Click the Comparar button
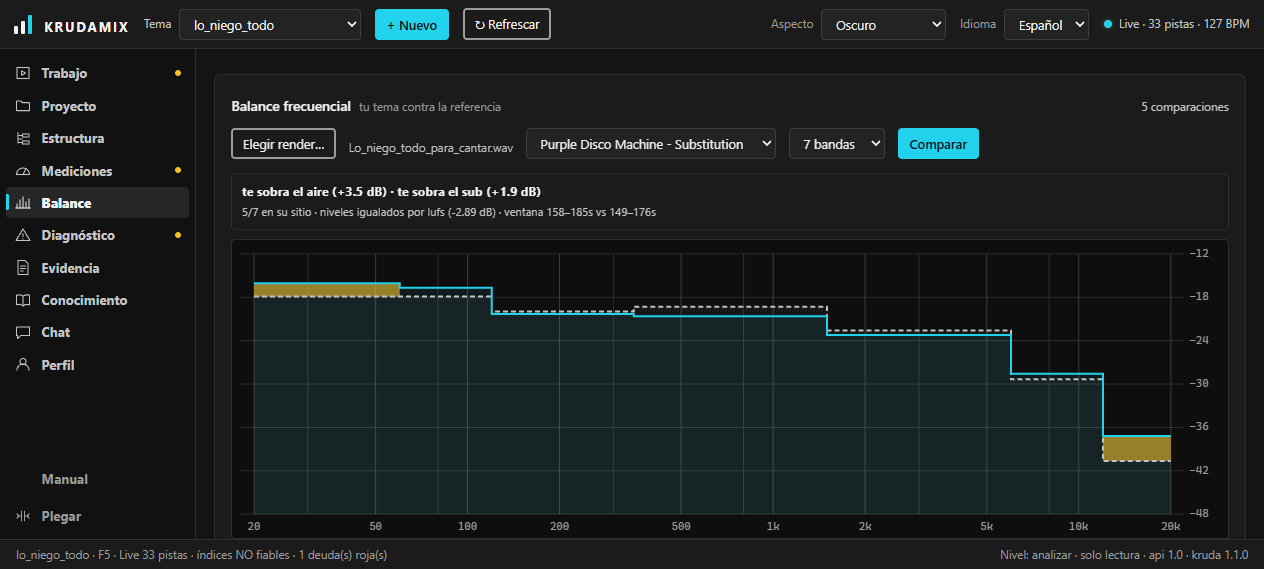Image resolution: width=1264 pixels, height=569 pixels. click(938, 144)
